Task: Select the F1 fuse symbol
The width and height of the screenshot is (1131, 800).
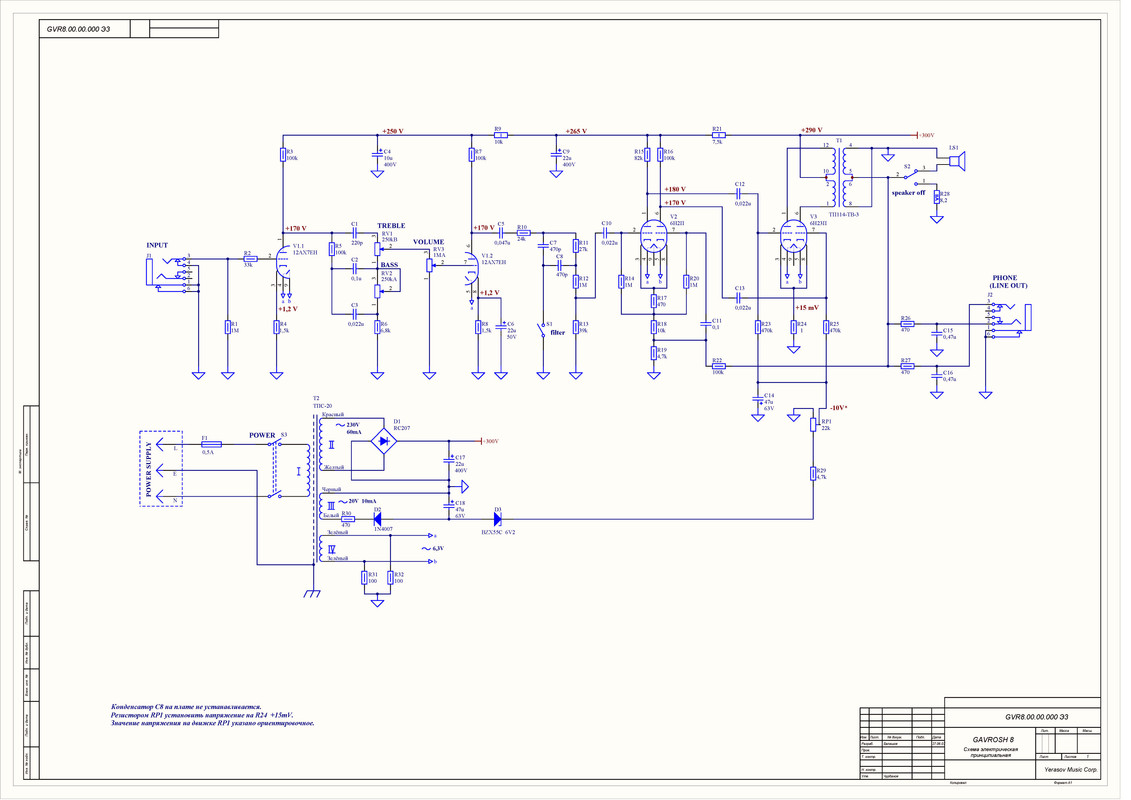Action: click(x=211, y=444)
